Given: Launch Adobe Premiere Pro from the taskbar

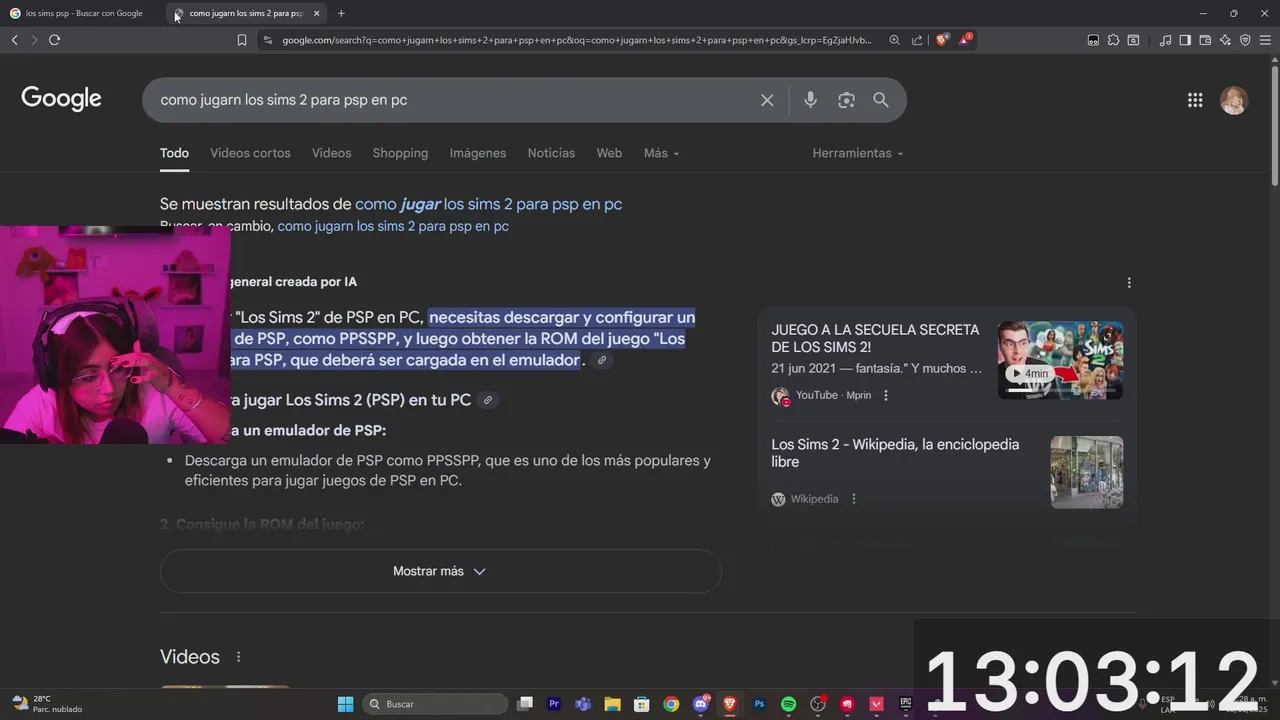Looking at the screenshot, I should coord(554,704).
